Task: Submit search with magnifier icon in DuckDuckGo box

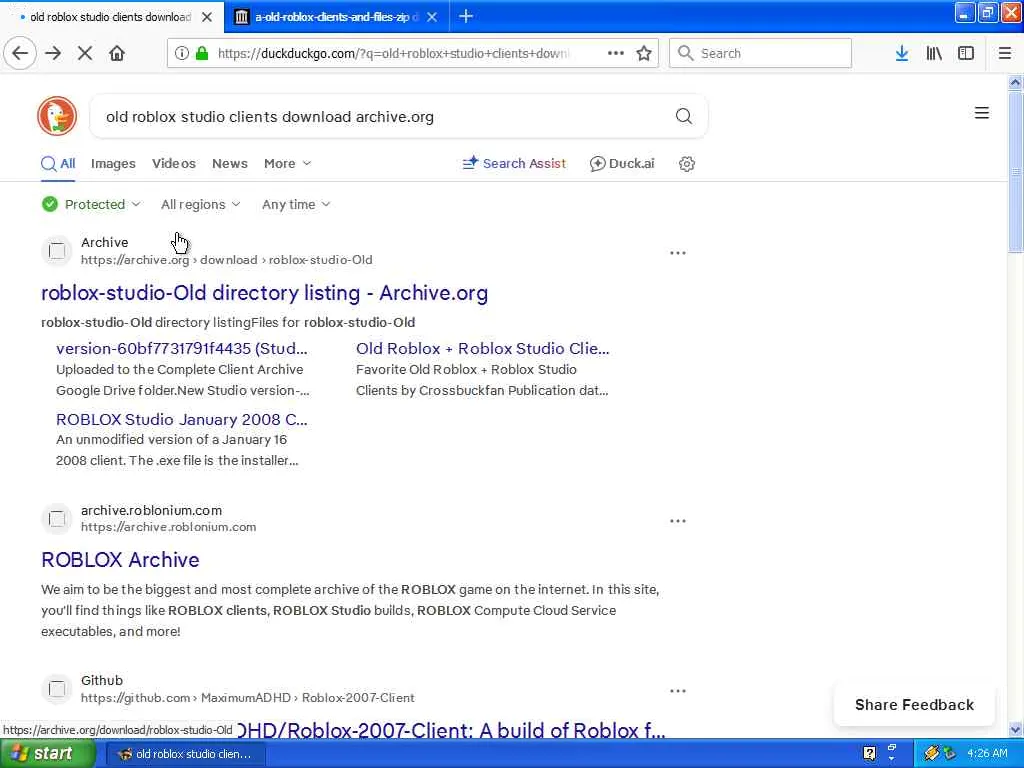Action: tap(684, 116)
